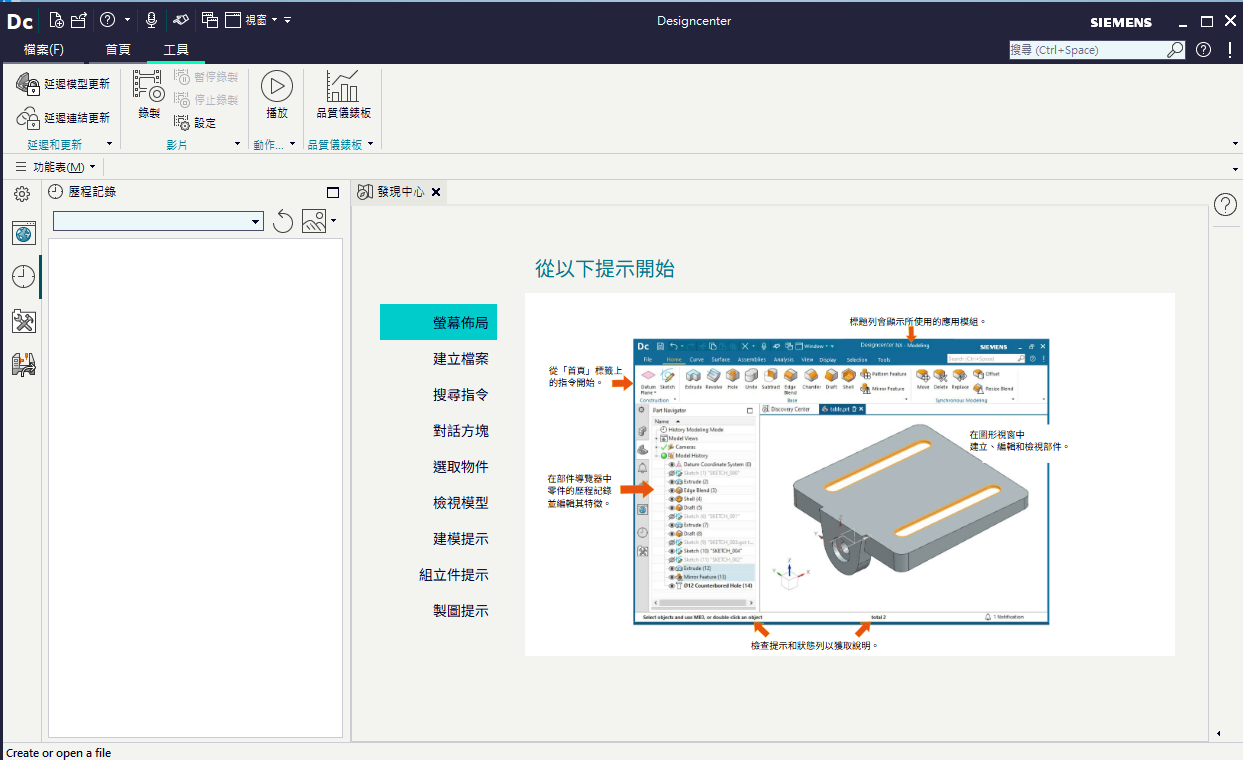The height and width of the screenshot is (760, 1243).
Task: Click the voice command microphone icon
Action: (x=151, y=20)
